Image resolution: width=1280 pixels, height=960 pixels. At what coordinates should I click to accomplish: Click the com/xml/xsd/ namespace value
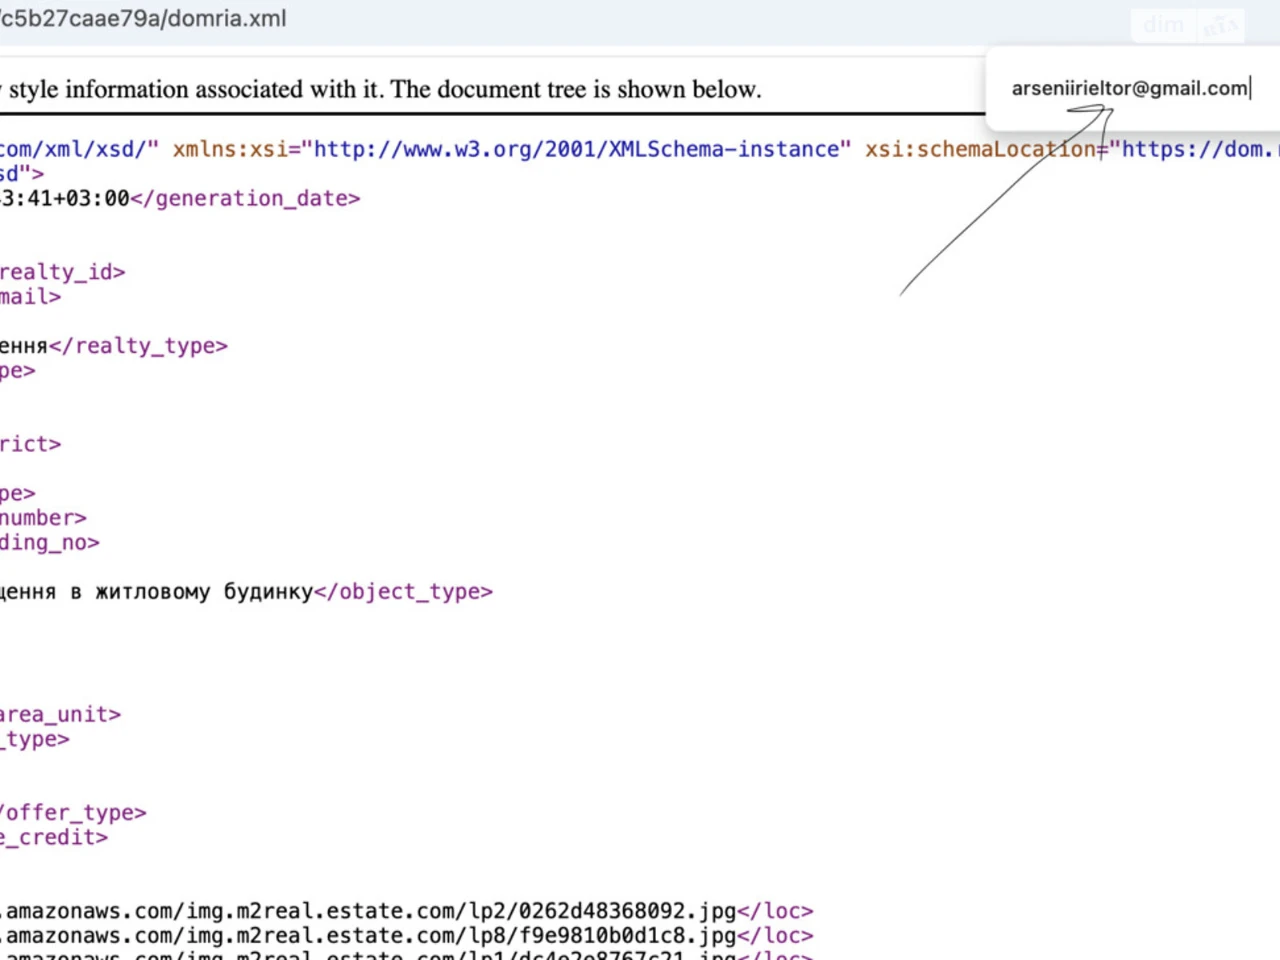pyautogui.click(x=79, y=149)
